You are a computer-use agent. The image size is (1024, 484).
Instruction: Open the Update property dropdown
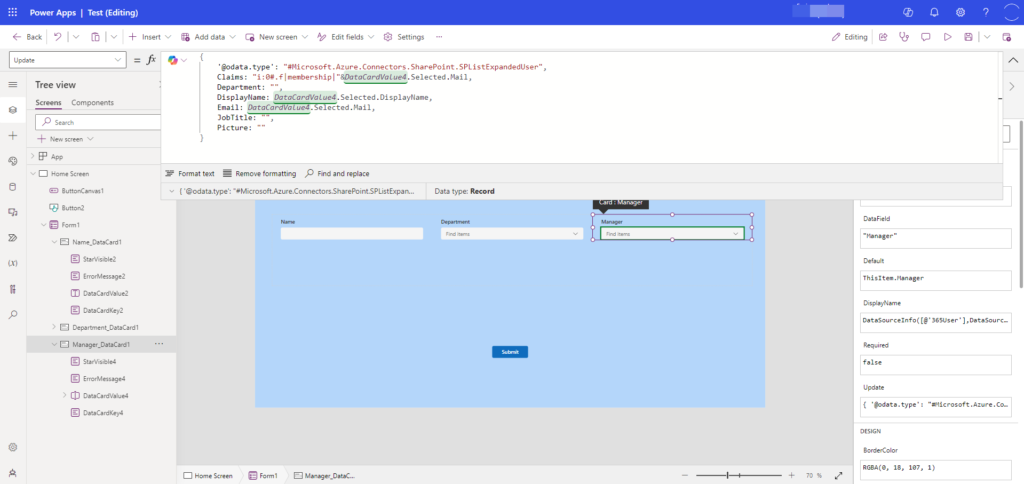pos(66,61)
